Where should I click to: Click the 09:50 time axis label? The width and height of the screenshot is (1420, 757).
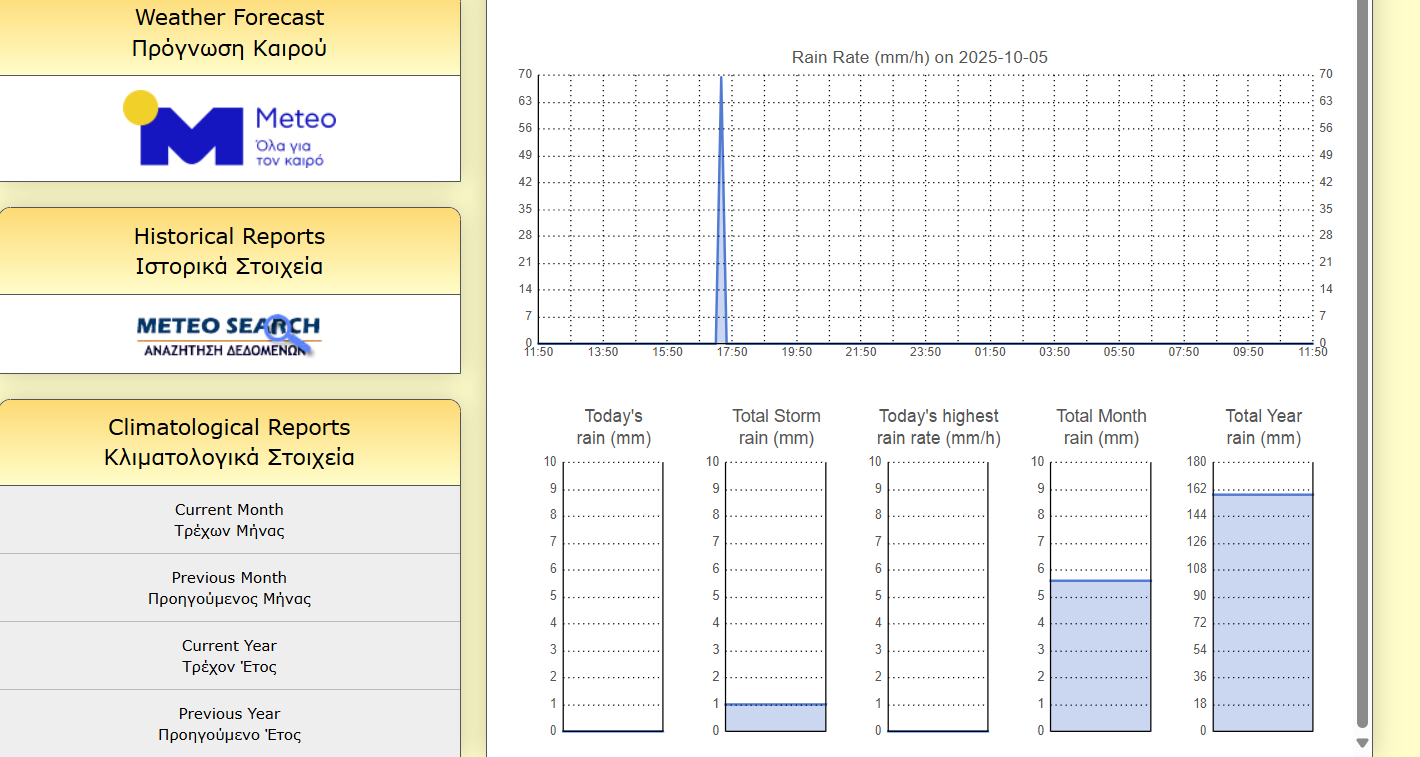tap(1248, 352)
